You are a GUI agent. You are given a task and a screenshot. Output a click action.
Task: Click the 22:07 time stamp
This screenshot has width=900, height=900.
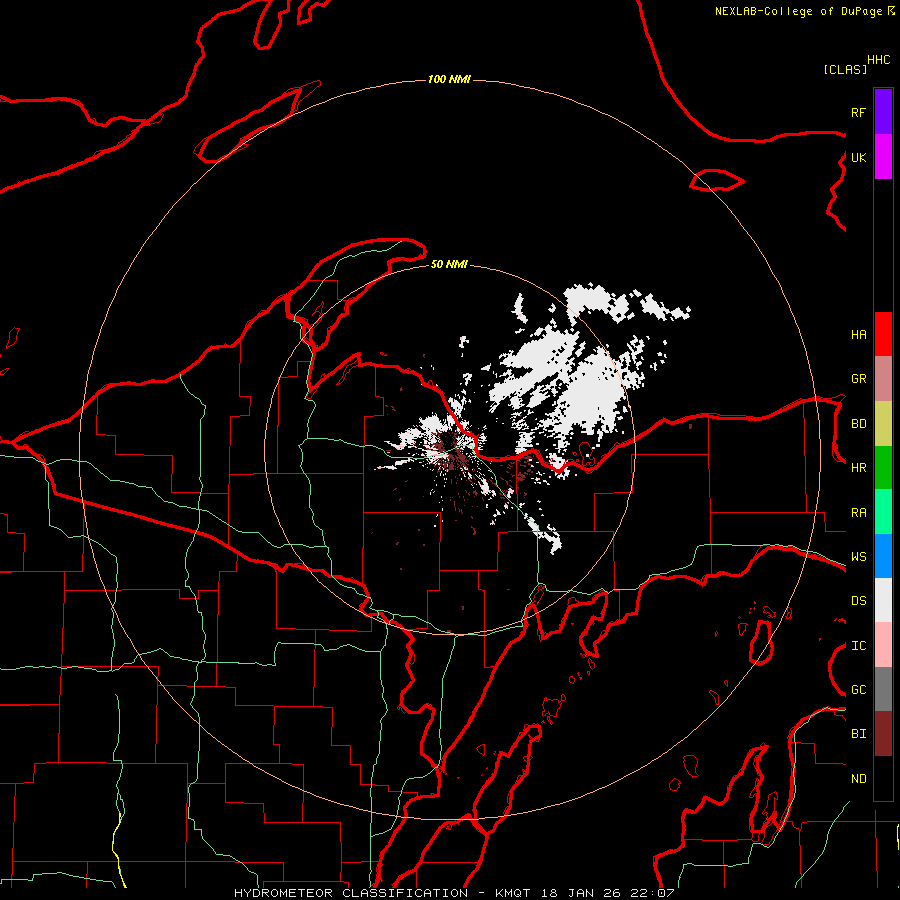[x=650, y=893]
